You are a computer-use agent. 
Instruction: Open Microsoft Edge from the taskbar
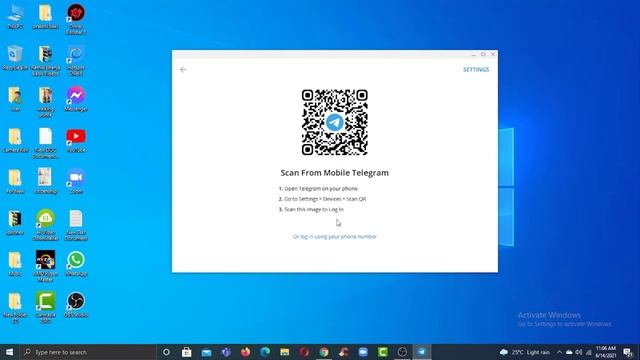pos(265,352)
